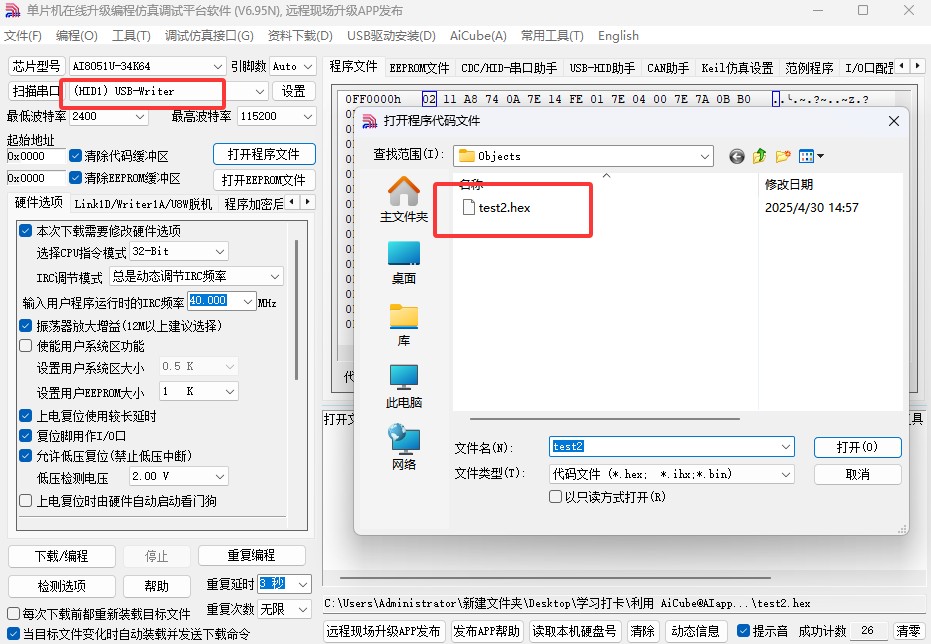The image size is (931, 644).
Task: Click 取消 button in dialog
Action: [x=857, y=474]
